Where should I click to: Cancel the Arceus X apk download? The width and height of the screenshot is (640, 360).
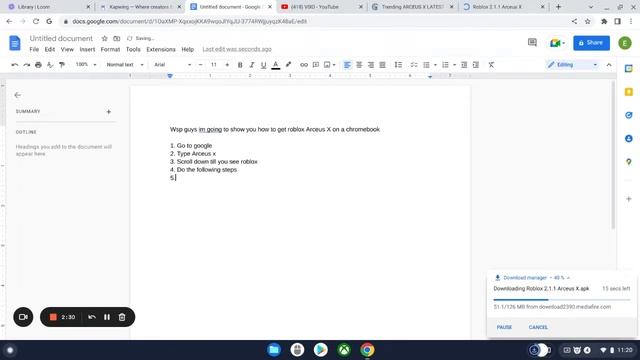click(x=538, y=327)
